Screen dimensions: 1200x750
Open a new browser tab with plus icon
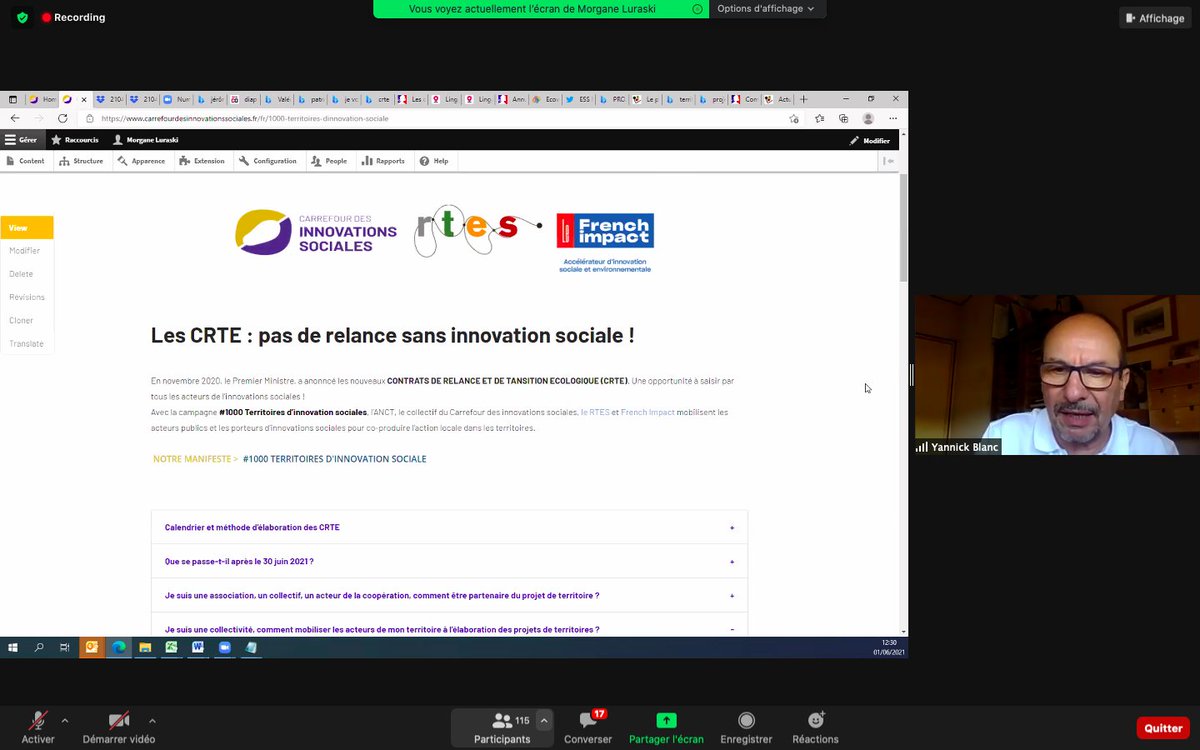click(x=803, y=99)
